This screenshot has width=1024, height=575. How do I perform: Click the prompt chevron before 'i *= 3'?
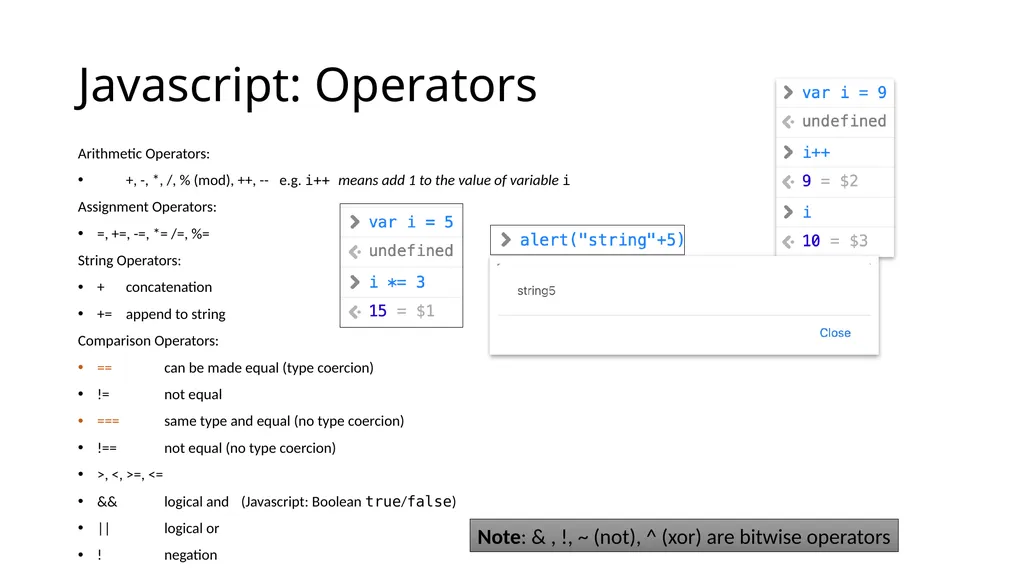tap(355, 282)
